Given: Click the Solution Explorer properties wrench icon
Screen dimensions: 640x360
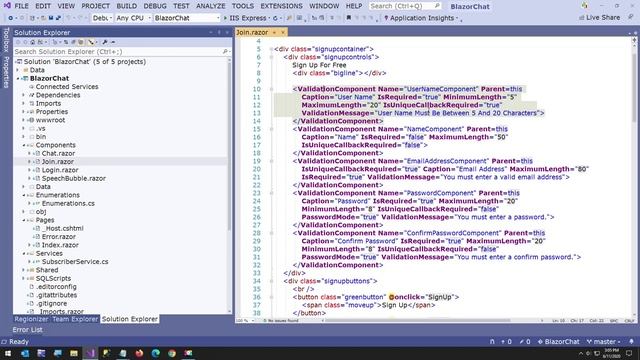Looking at the screenshot, I should tap(105, 42).
